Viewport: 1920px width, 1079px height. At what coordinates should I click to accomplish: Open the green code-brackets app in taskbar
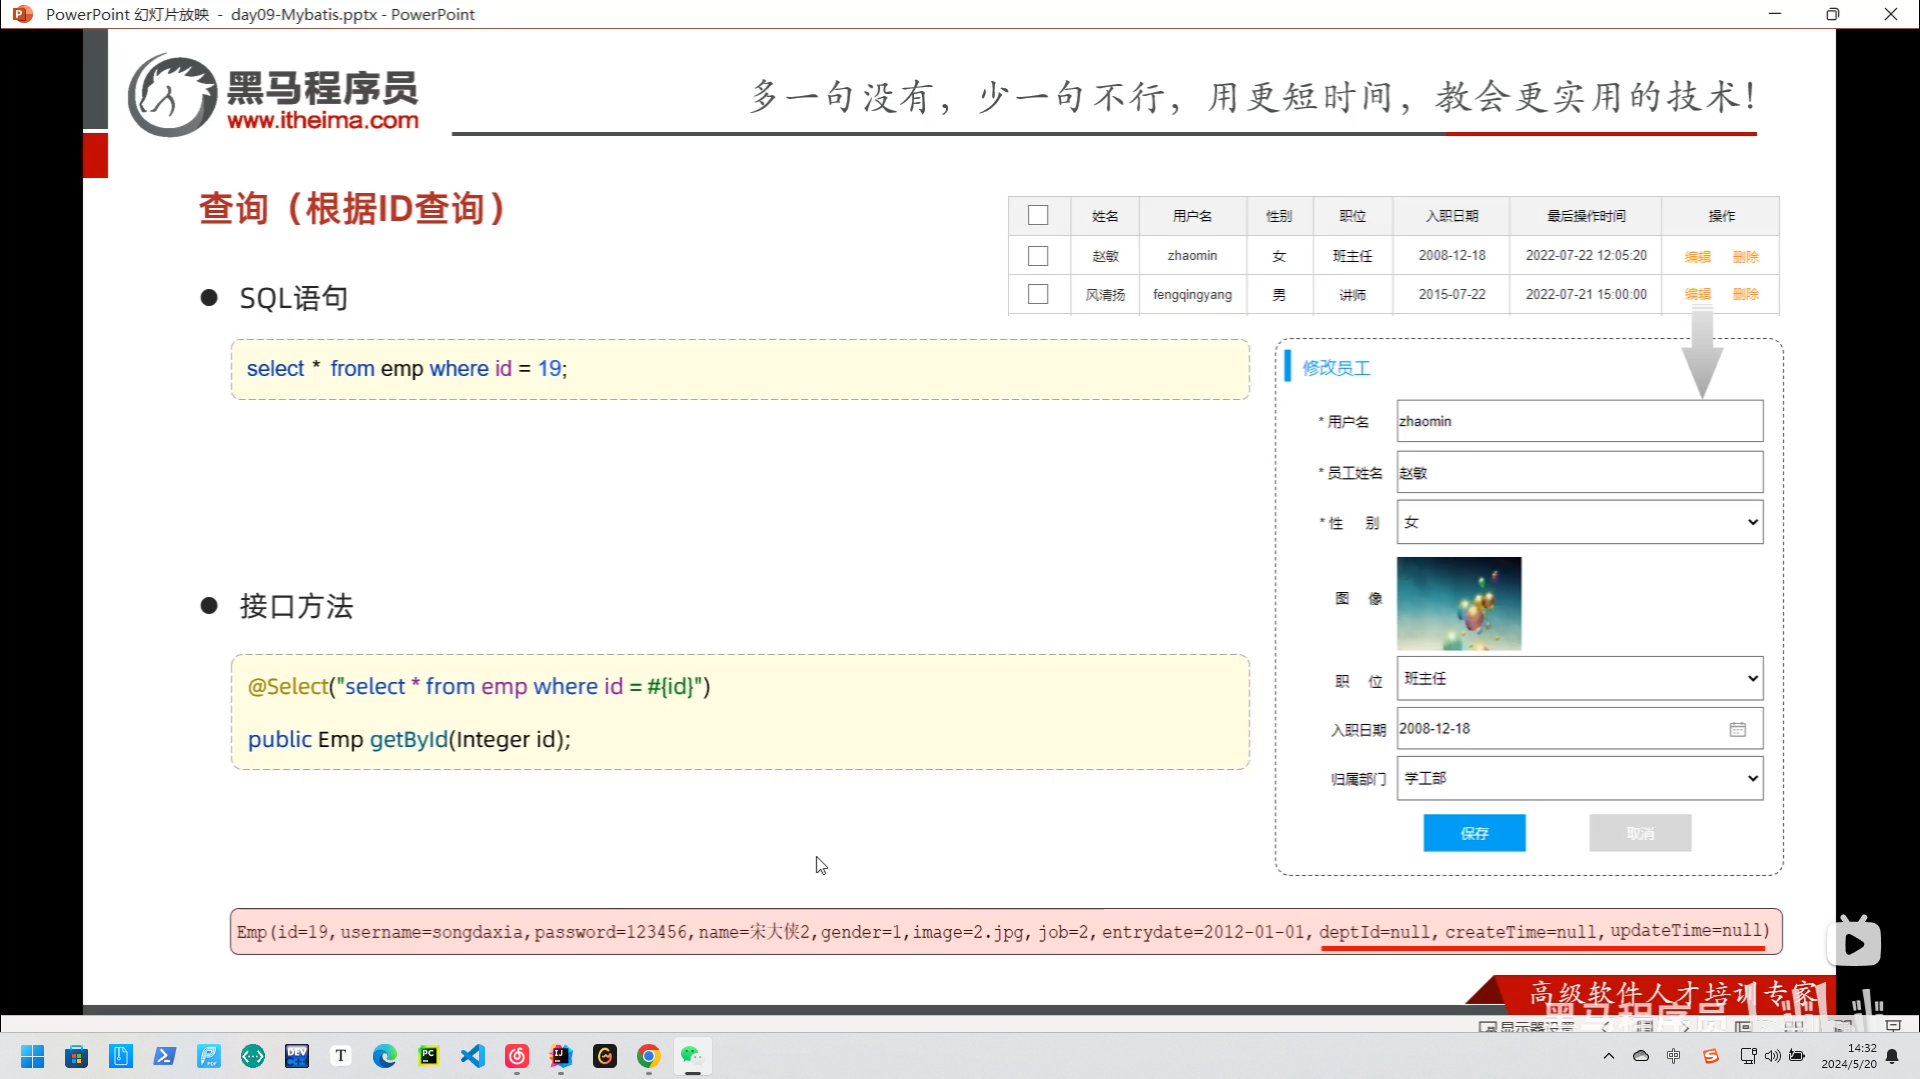click(x=252, y=1056)
